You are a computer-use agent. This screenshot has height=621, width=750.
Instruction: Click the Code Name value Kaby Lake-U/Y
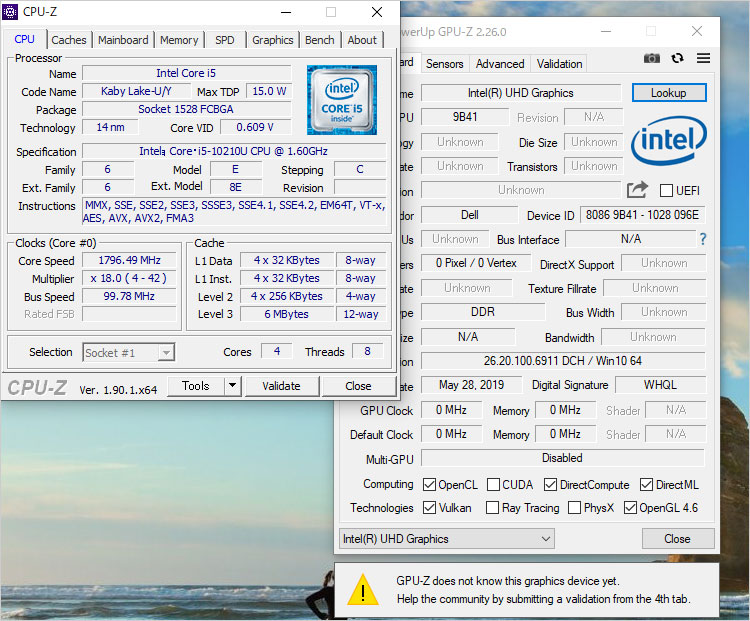tap(136, 91)
